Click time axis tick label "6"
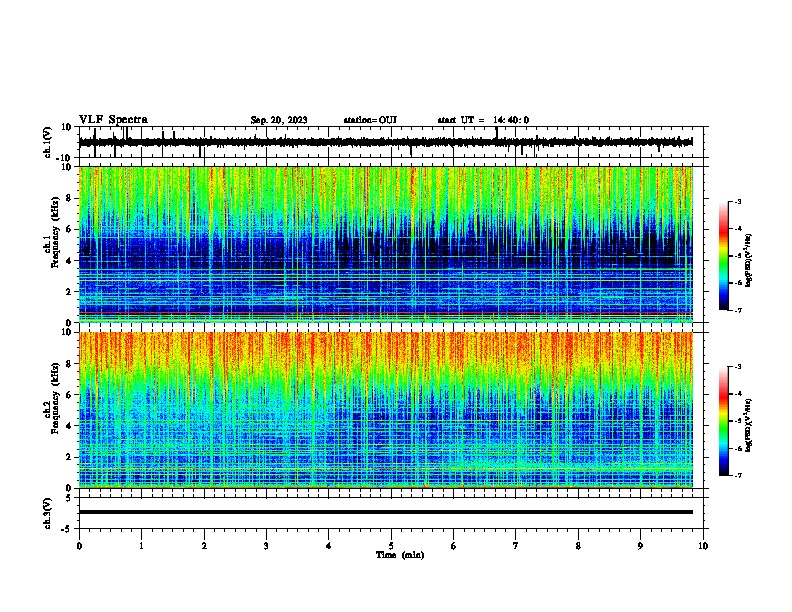The image size is (792, 612). [x=453, y=546]
